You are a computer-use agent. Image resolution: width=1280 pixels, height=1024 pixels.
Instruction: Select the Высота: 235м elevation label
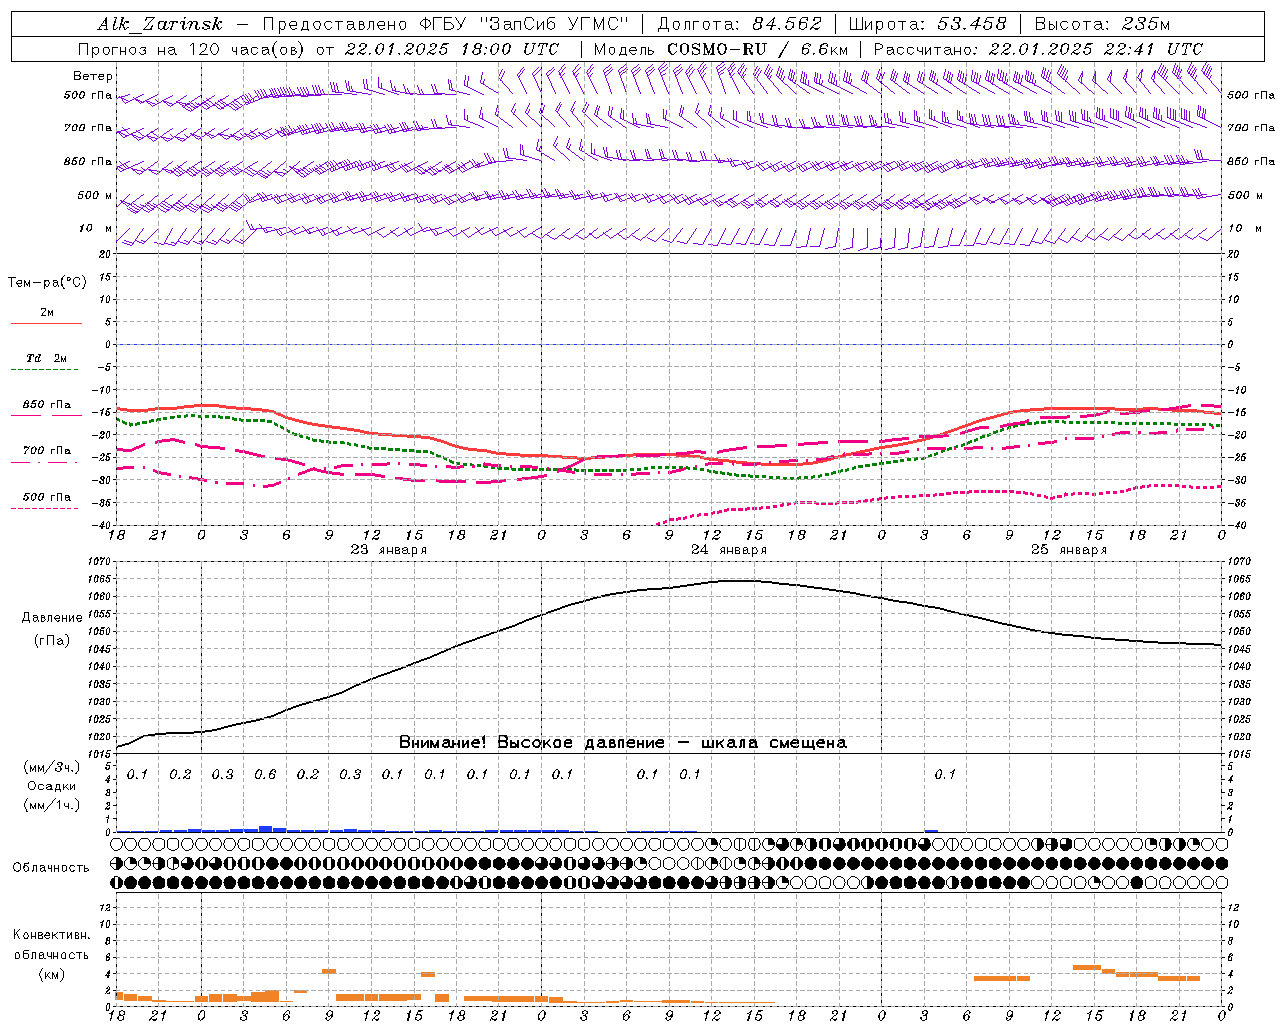[1102, 24]
